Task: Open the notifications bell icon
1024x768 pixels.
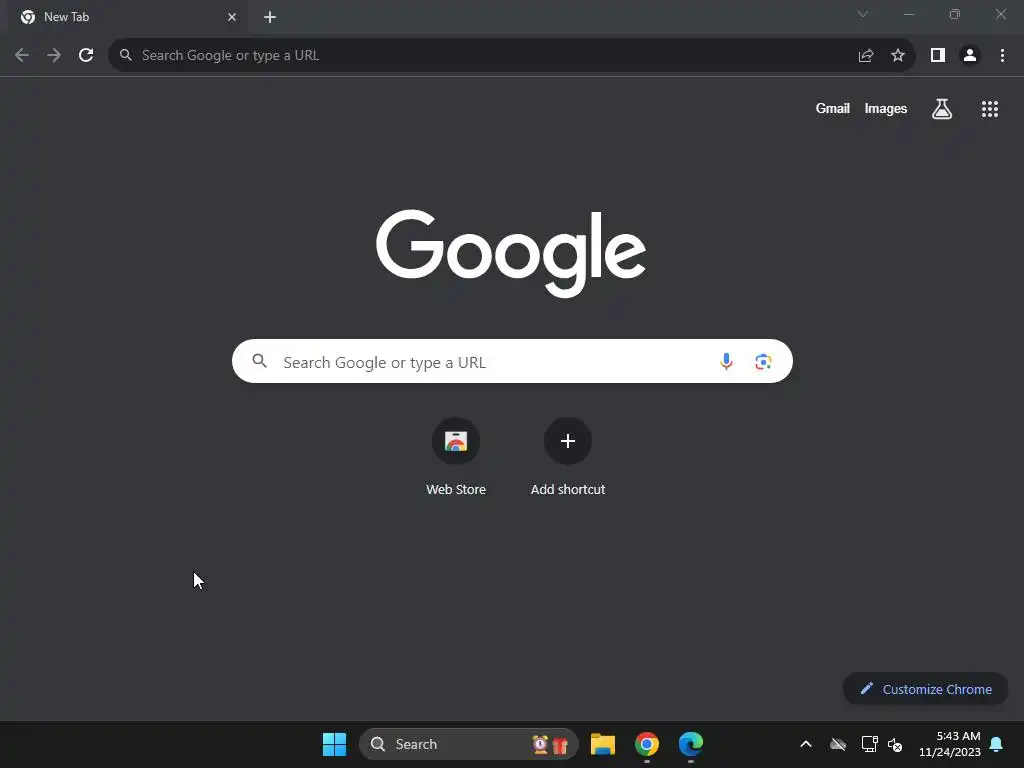Action: click(997, 744)
